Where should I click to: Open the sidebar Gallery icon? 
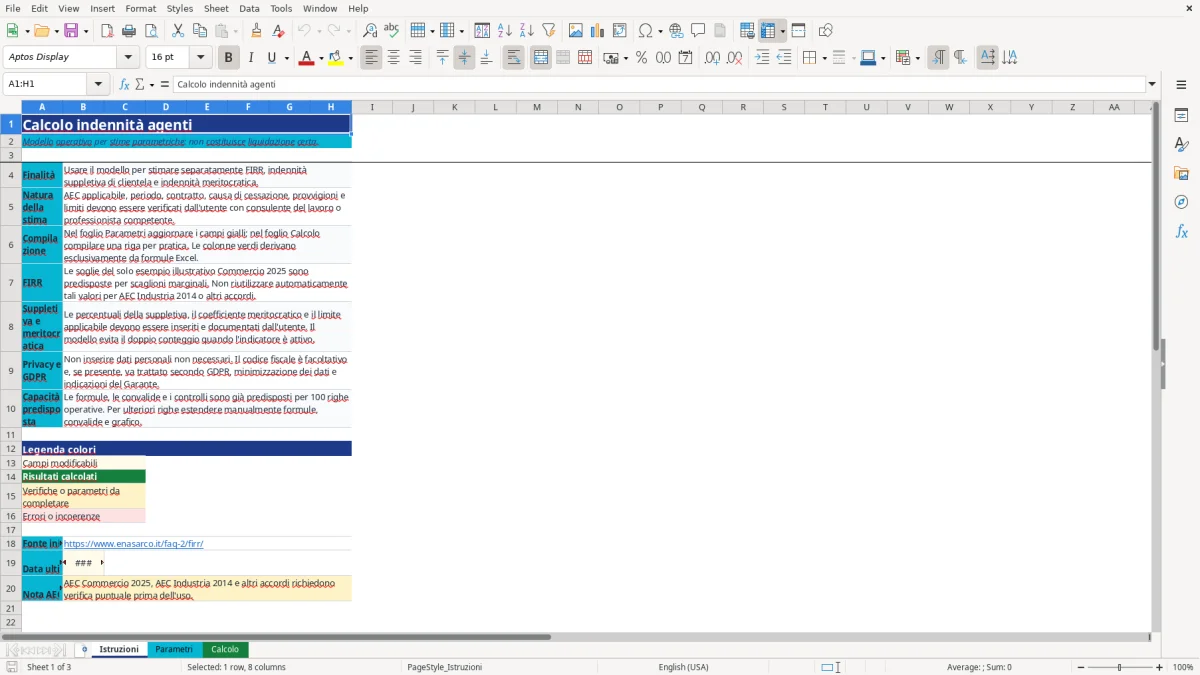(x=1181, y=173)
